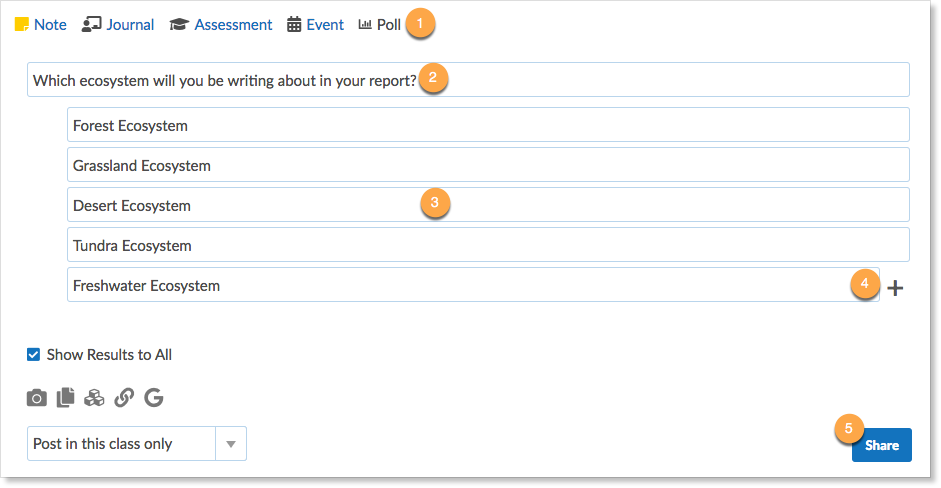Expand the 'Post in this class only' dropdown
Screen dimensions: 941x488
coord(231,444)
